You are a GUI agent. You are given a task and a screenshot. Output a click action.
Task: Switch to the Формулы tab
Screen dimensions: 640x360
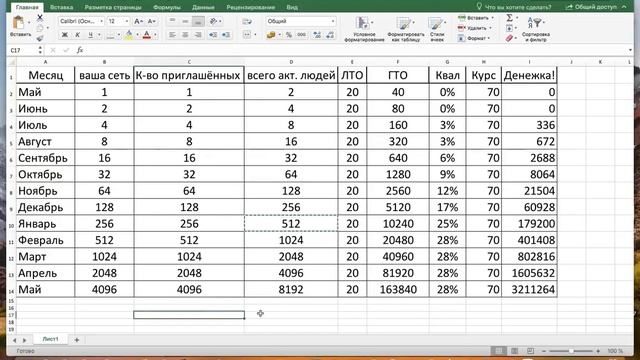point(167,7)
